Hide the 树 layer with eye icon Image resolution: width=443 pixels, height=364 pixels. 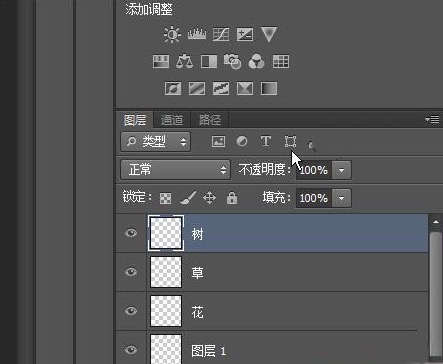point(131,233)
